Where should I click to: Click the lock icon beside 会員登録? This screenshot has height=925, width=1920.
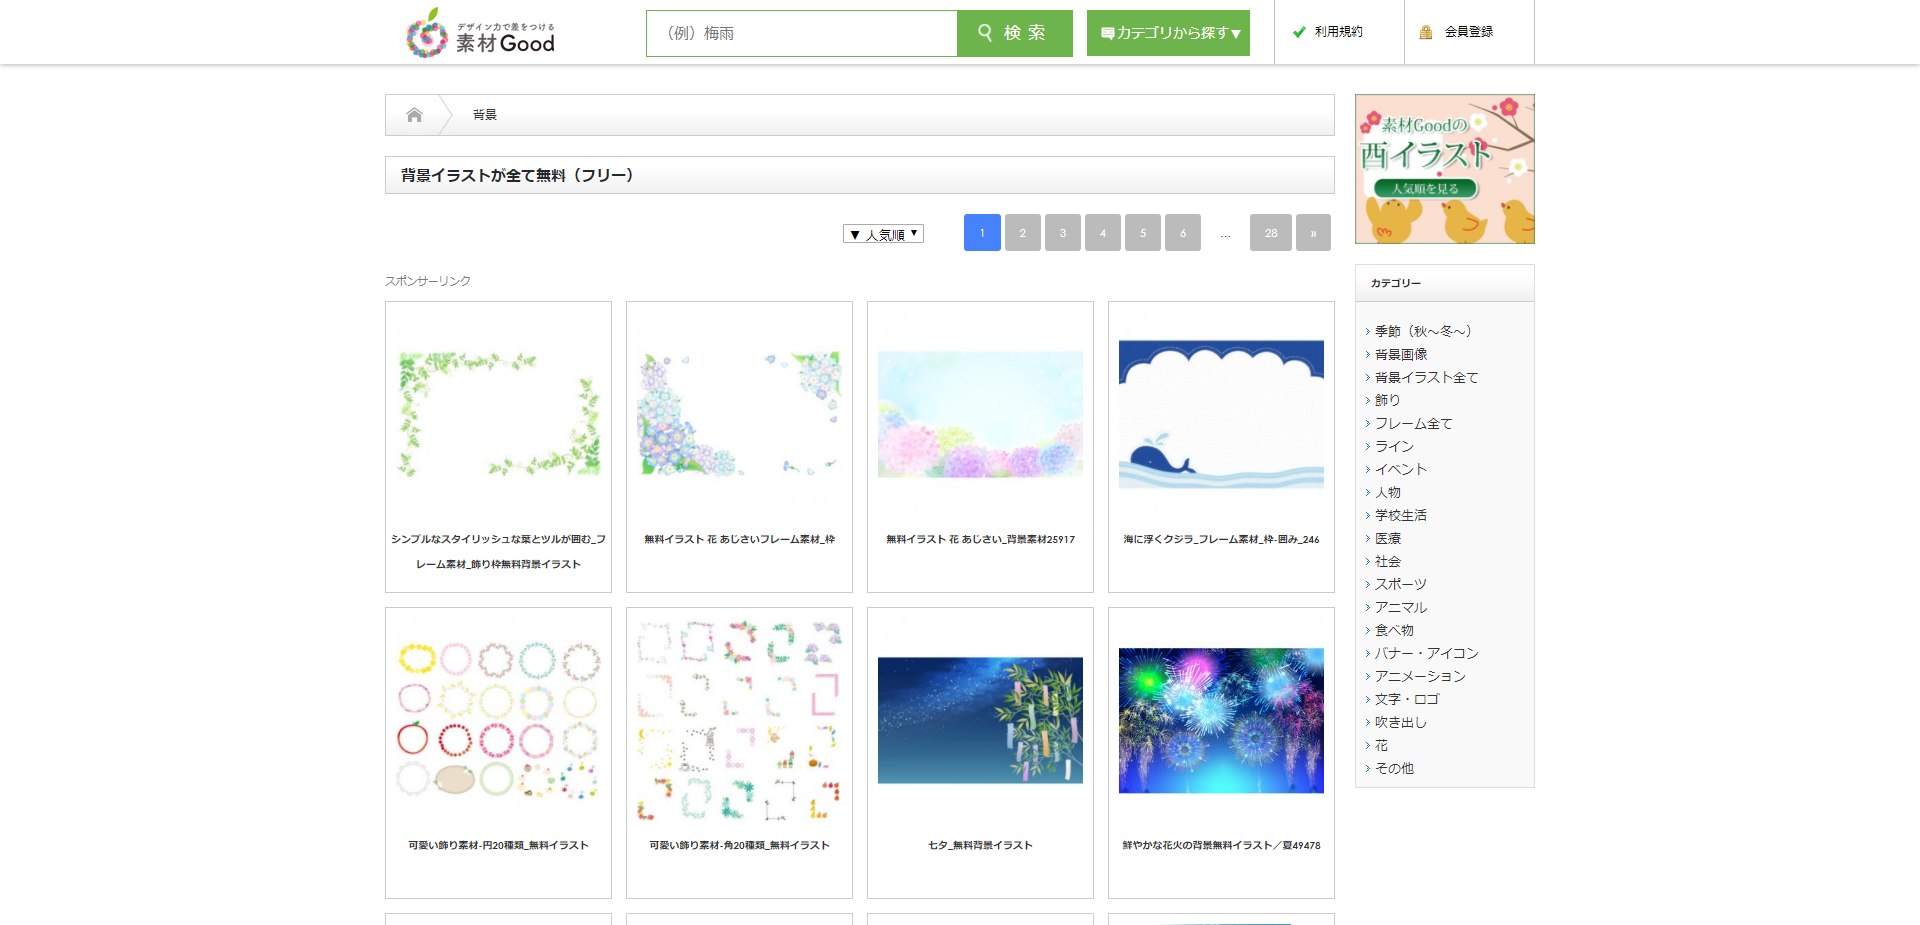tap(1424, 31)
